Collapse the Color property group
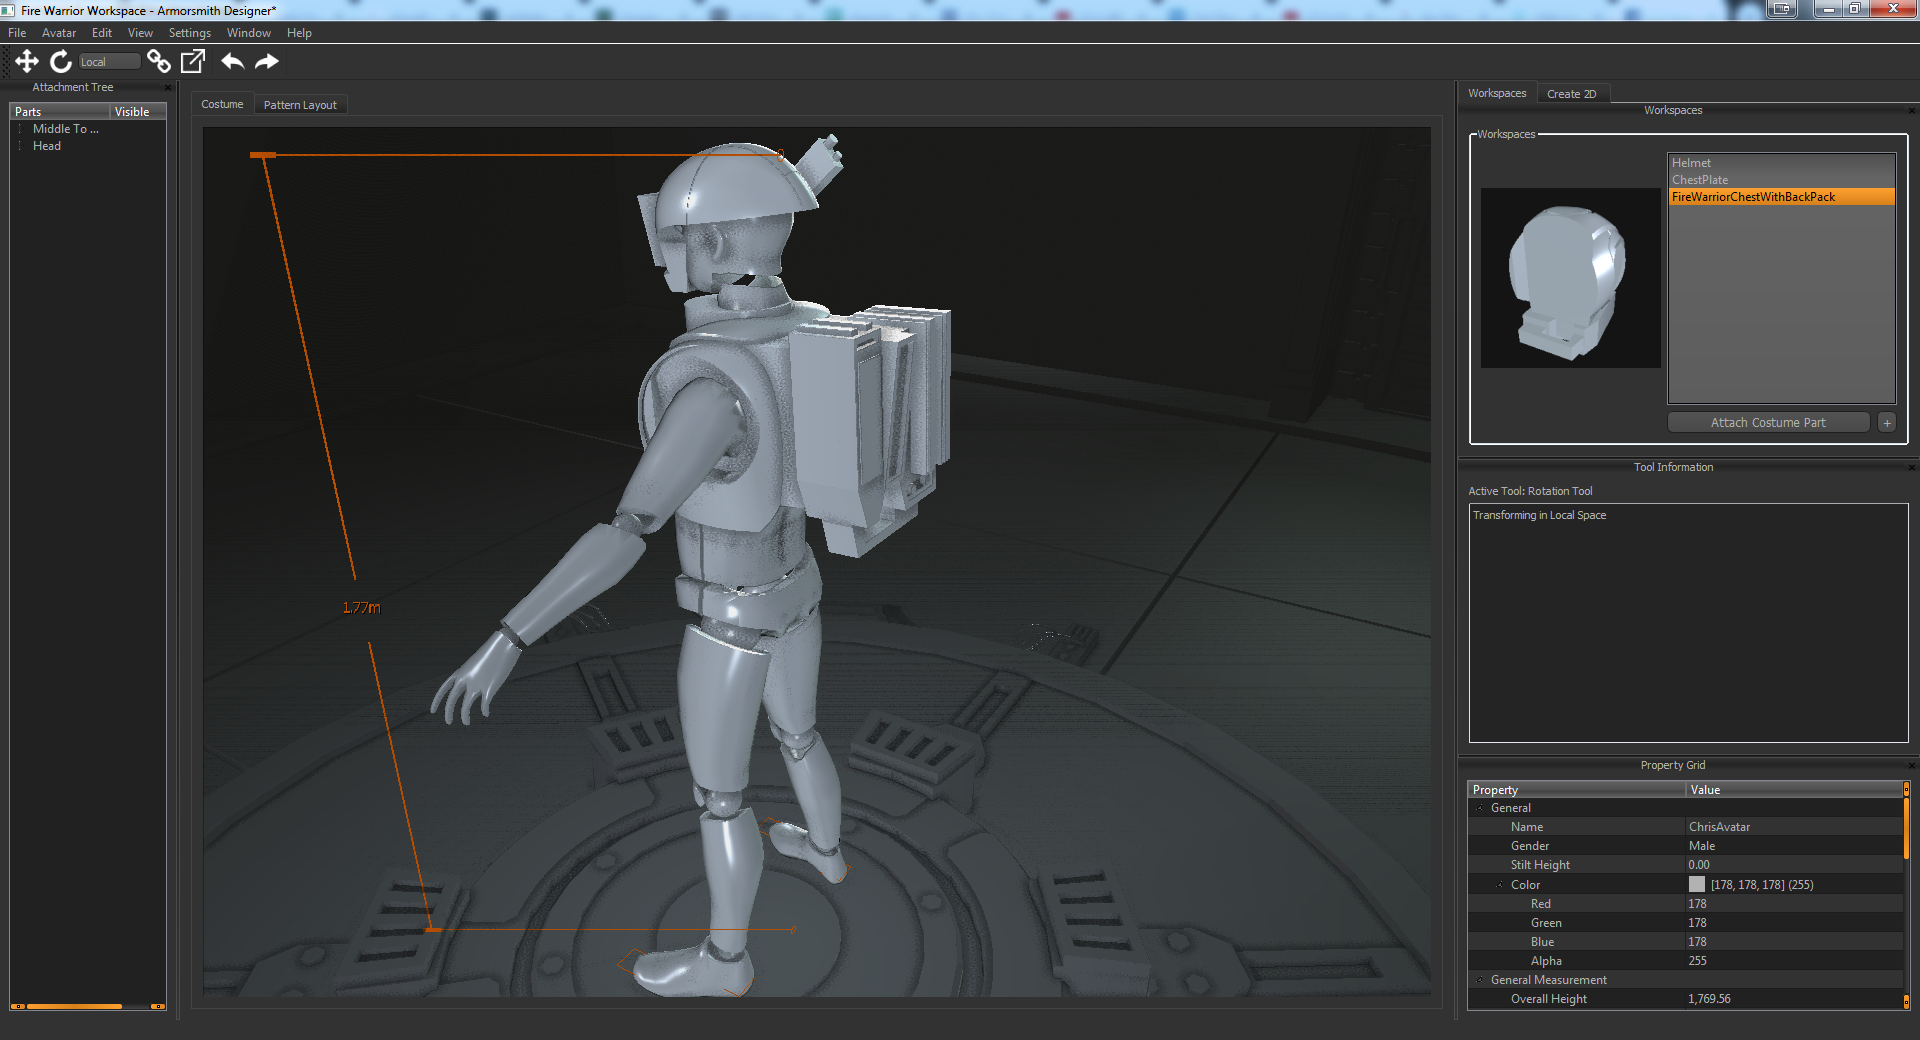Screen dimensions: 1920x1040 (1500, 885)
